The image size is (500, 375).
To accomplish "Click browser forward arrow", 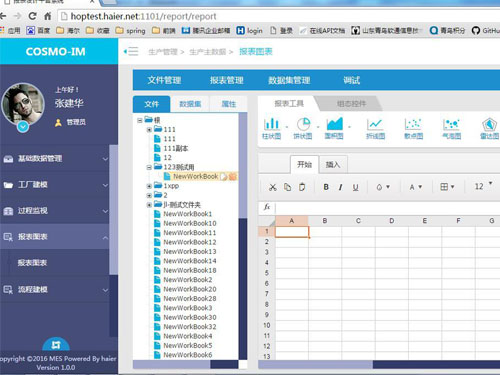I will click(17, 16).
